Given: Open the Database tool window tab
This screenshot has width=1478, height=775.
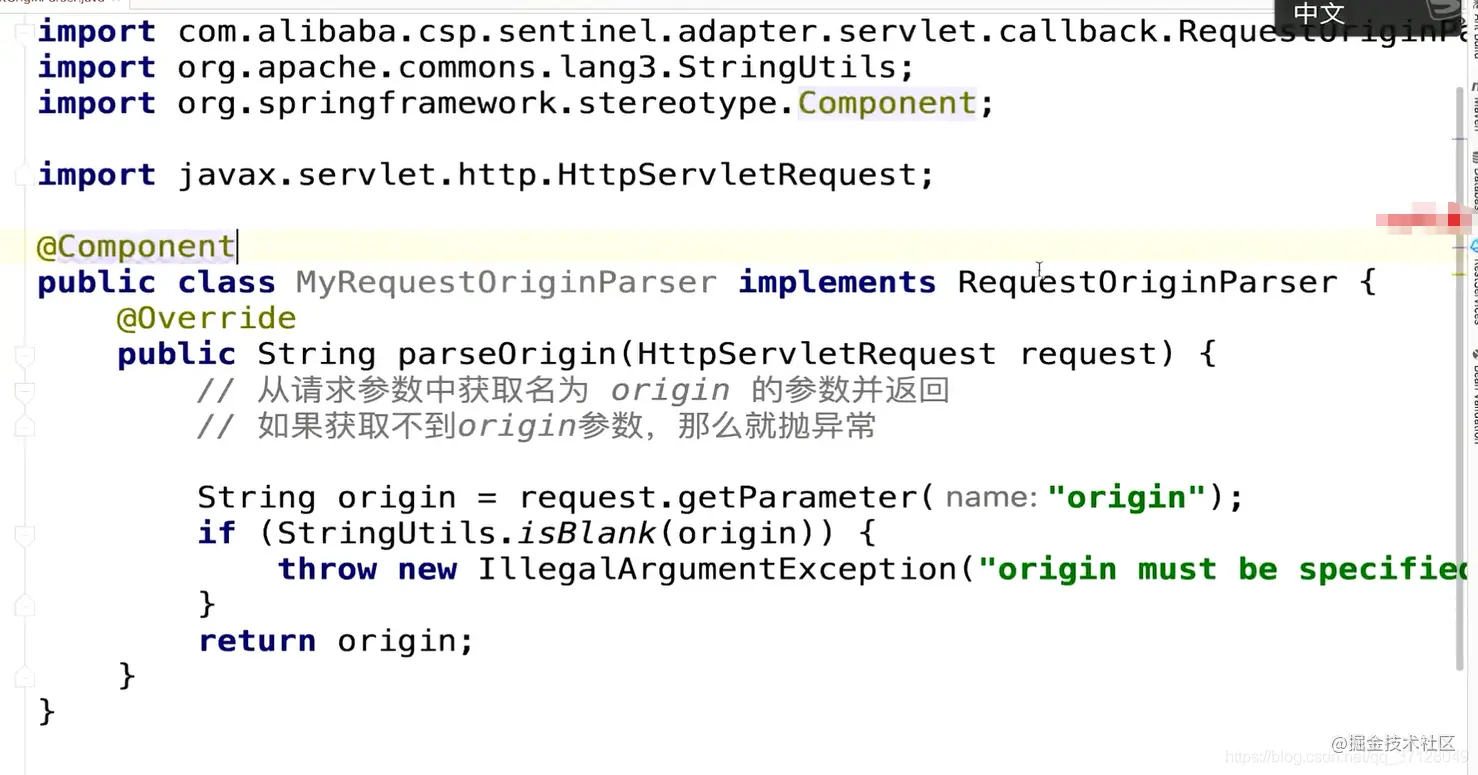Looking at the screenshot, I should click(x=1473, y=180).
